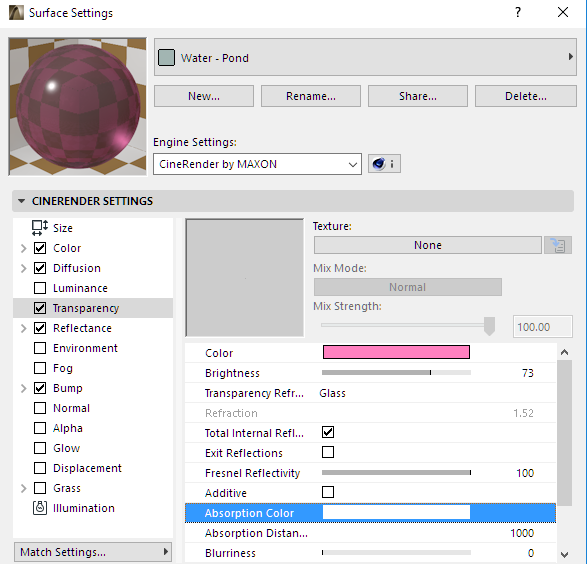
Task: Click the Water - Pond color swatch icon
Action: 166,58
